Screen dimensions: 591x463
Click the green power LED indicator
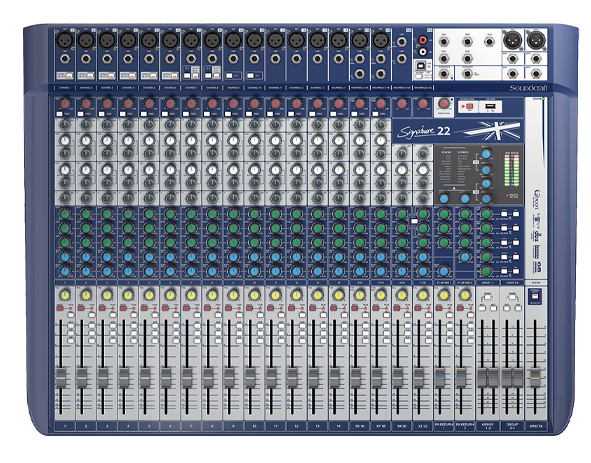[544, 99]
